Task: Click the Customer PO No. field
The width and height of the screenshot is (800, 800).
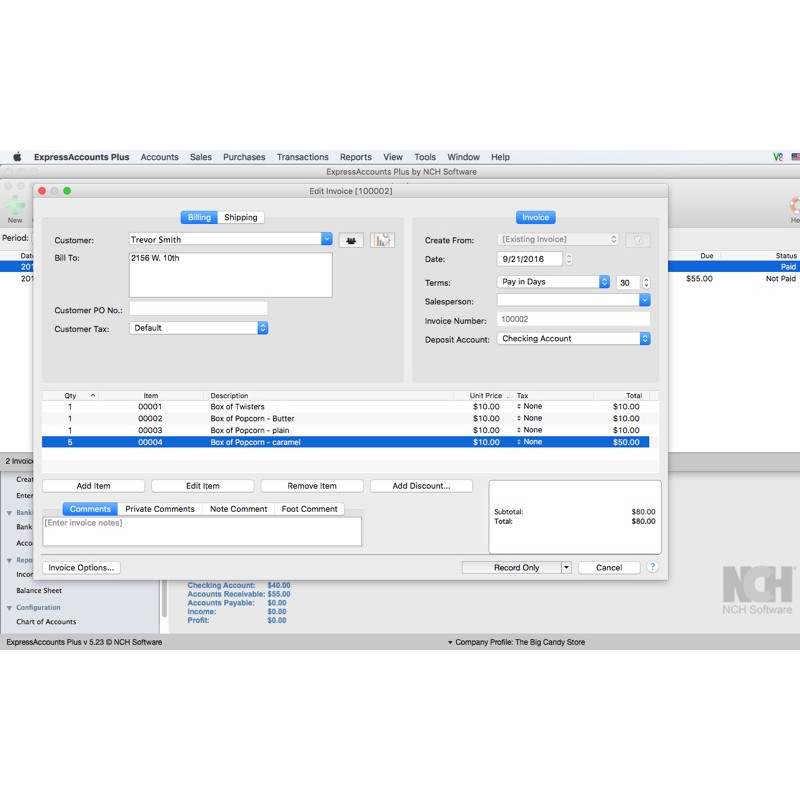Action: coord(198,308)
